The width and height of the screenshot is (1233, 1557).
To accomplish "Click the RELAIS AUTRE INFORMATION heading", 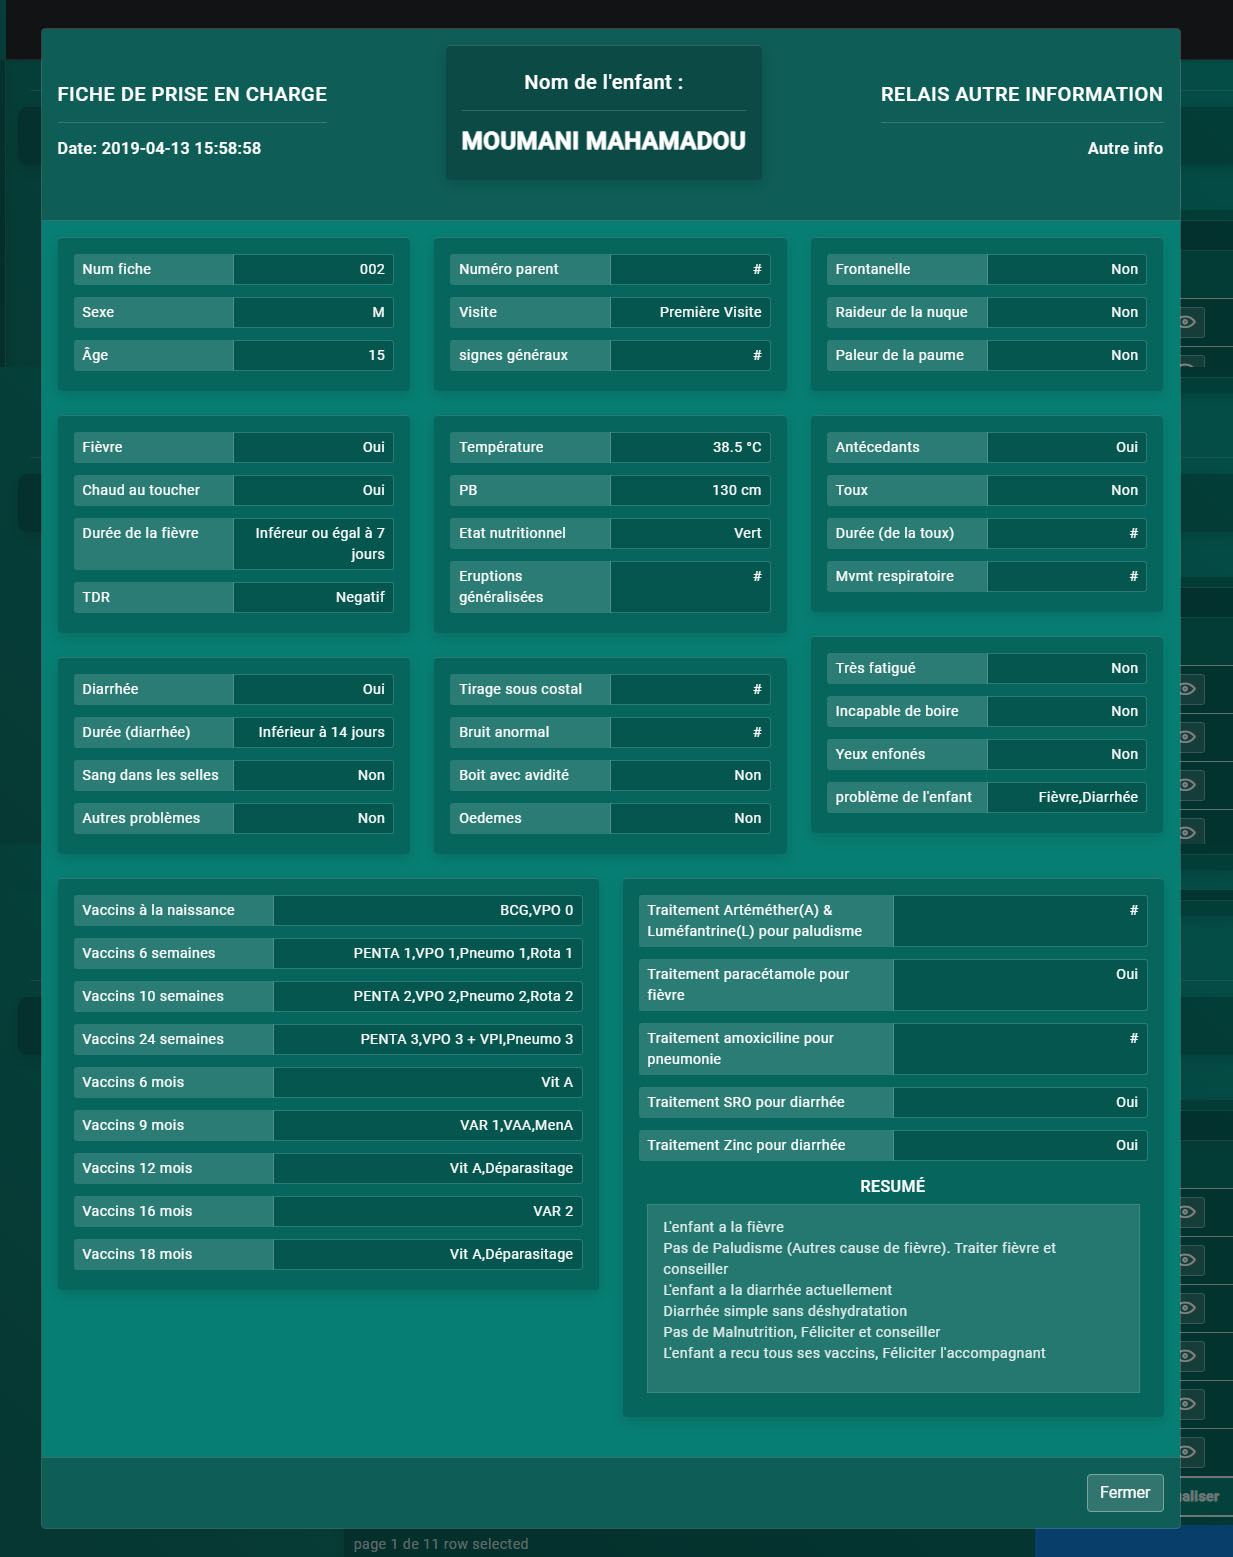I will click(1021, 94).
